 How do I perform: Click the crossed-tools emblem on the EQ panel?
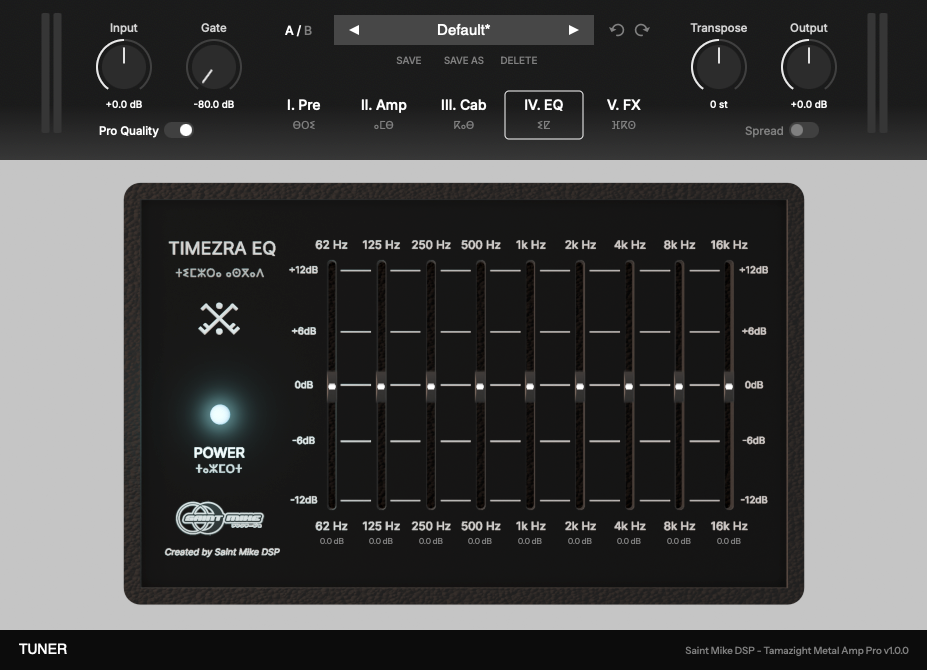[219, 318]
